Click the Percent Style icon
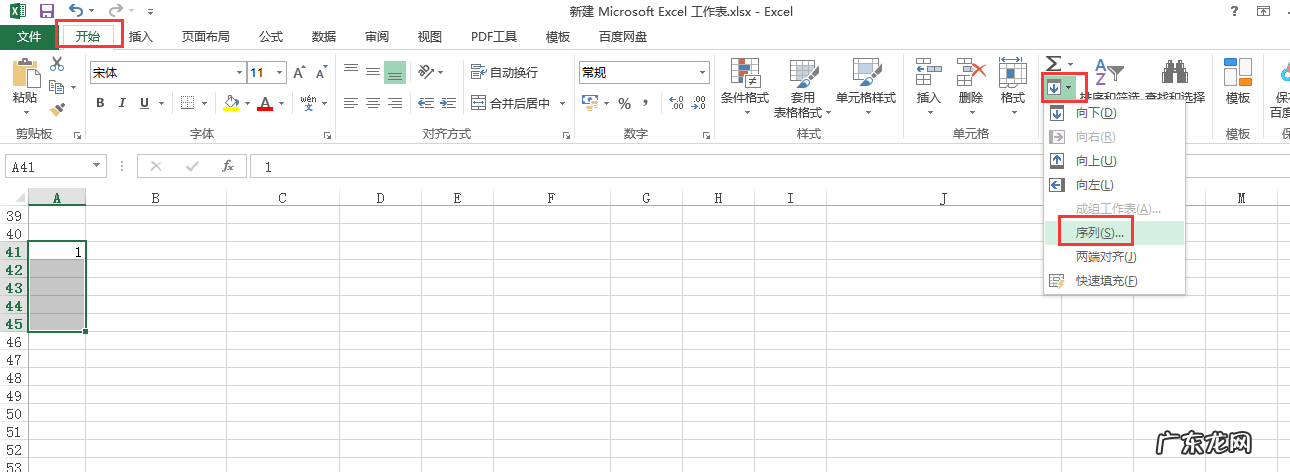Image resolution: width=1290 pixels, height=472 pixels. [x=624, y=103]
